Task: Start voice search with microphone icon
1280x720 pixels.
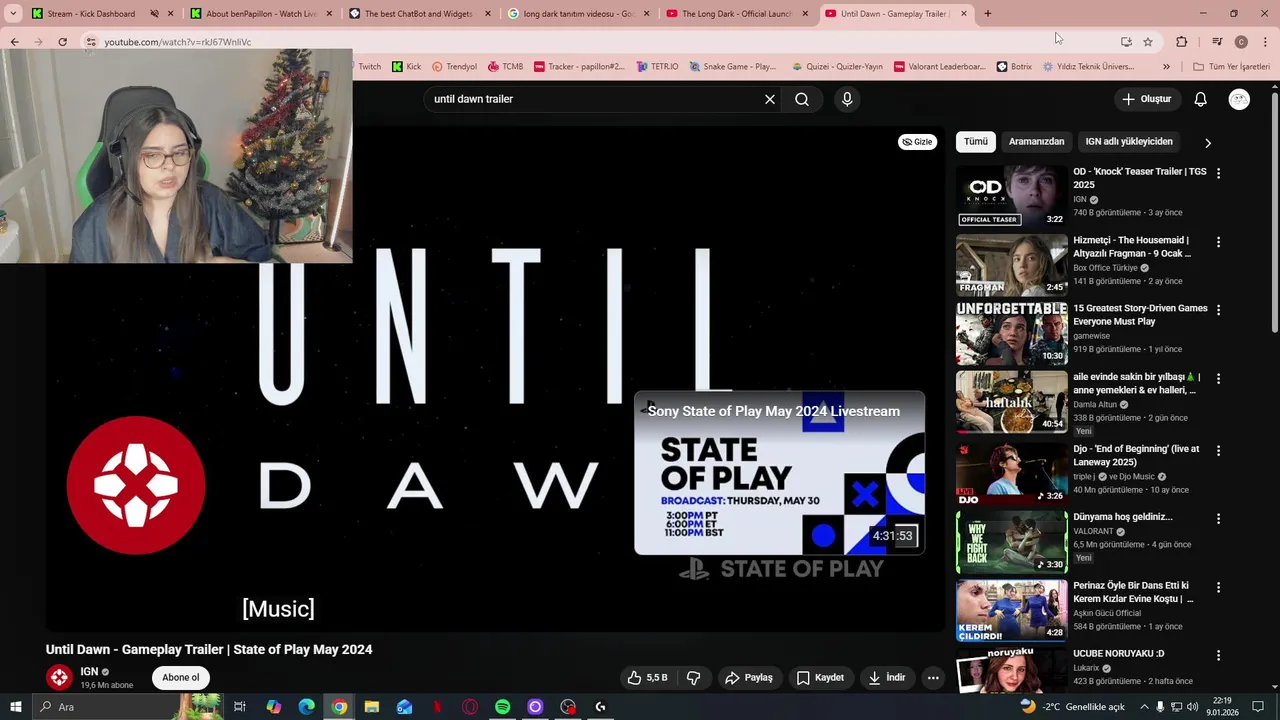Action: point(847,99)
